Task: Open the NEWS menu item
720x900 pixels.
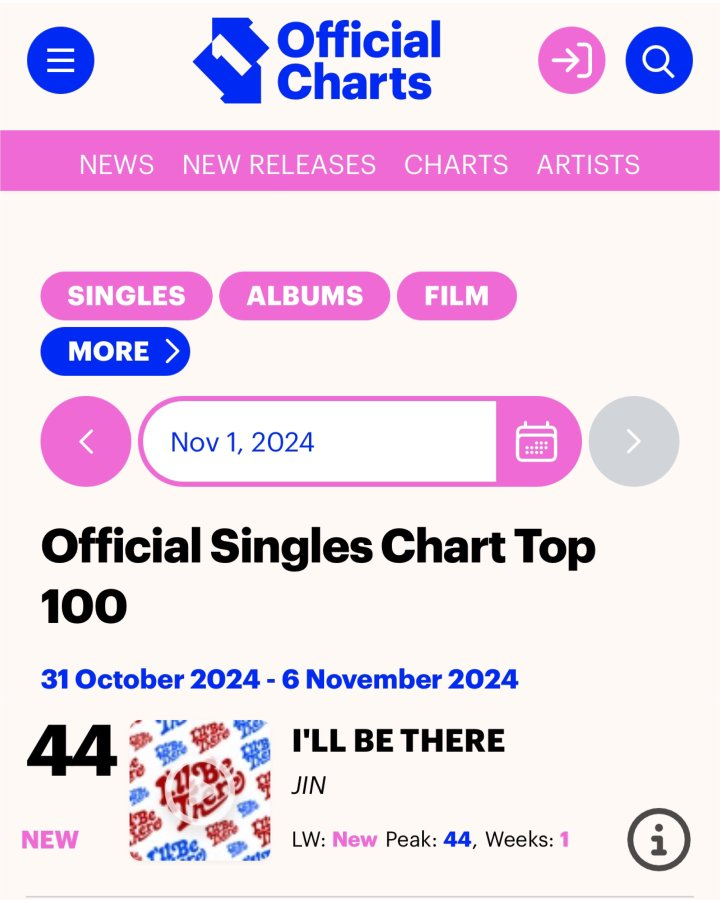Action: (x=117, y=164)
